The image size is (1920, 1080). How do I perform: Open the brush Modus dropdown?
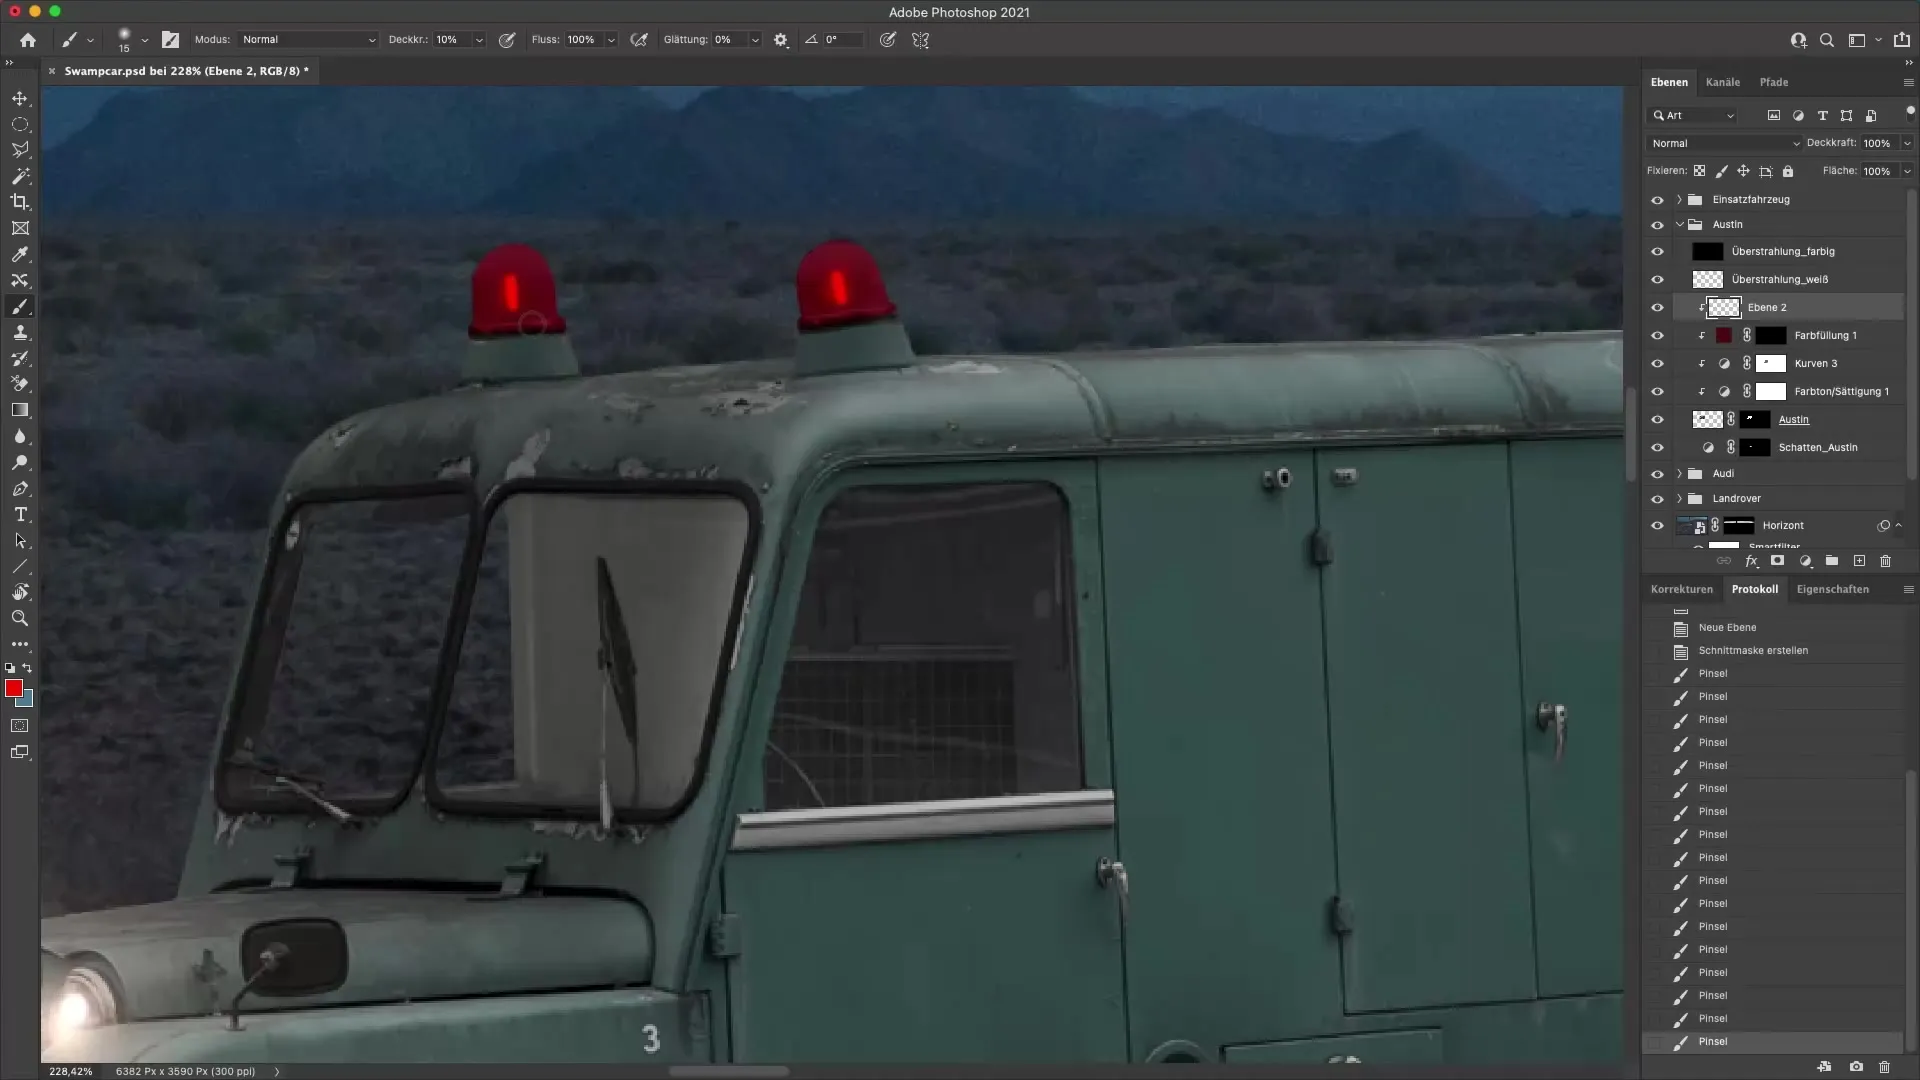coord(308,40)
